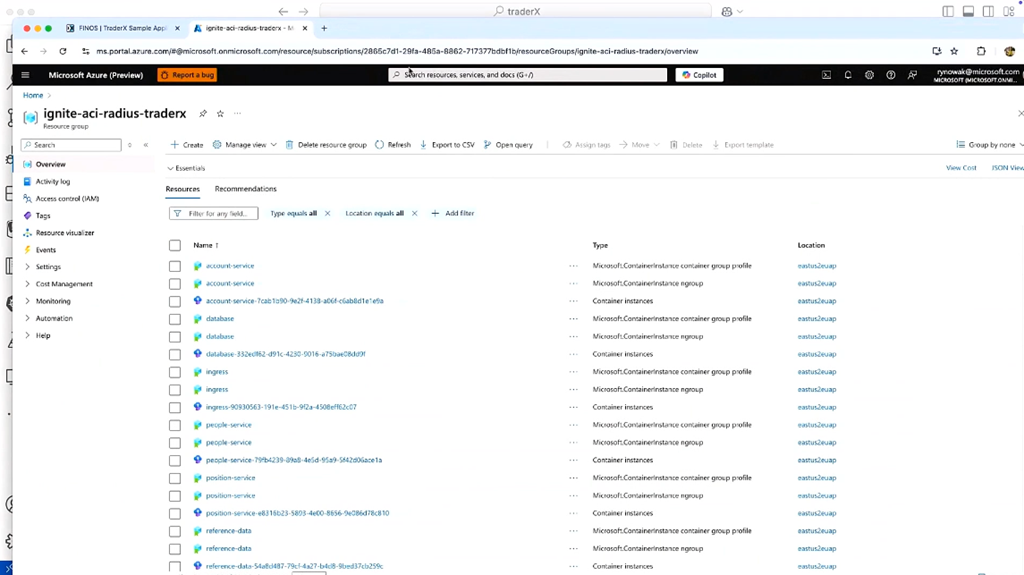The image size is (1024, 575).
Task: Check the ingress container group profile row
Action: tap(175, 372)
